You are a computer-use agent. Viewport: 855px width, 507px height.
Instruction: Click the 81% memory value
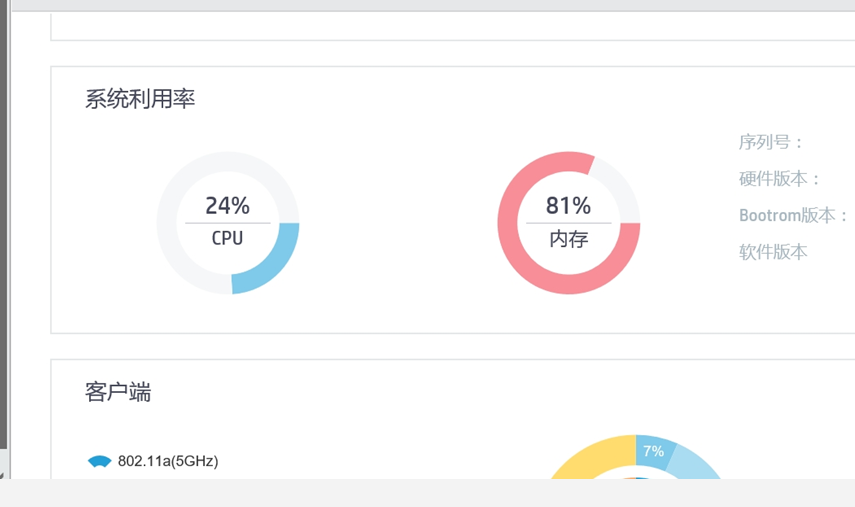click(x=568, y=206)
